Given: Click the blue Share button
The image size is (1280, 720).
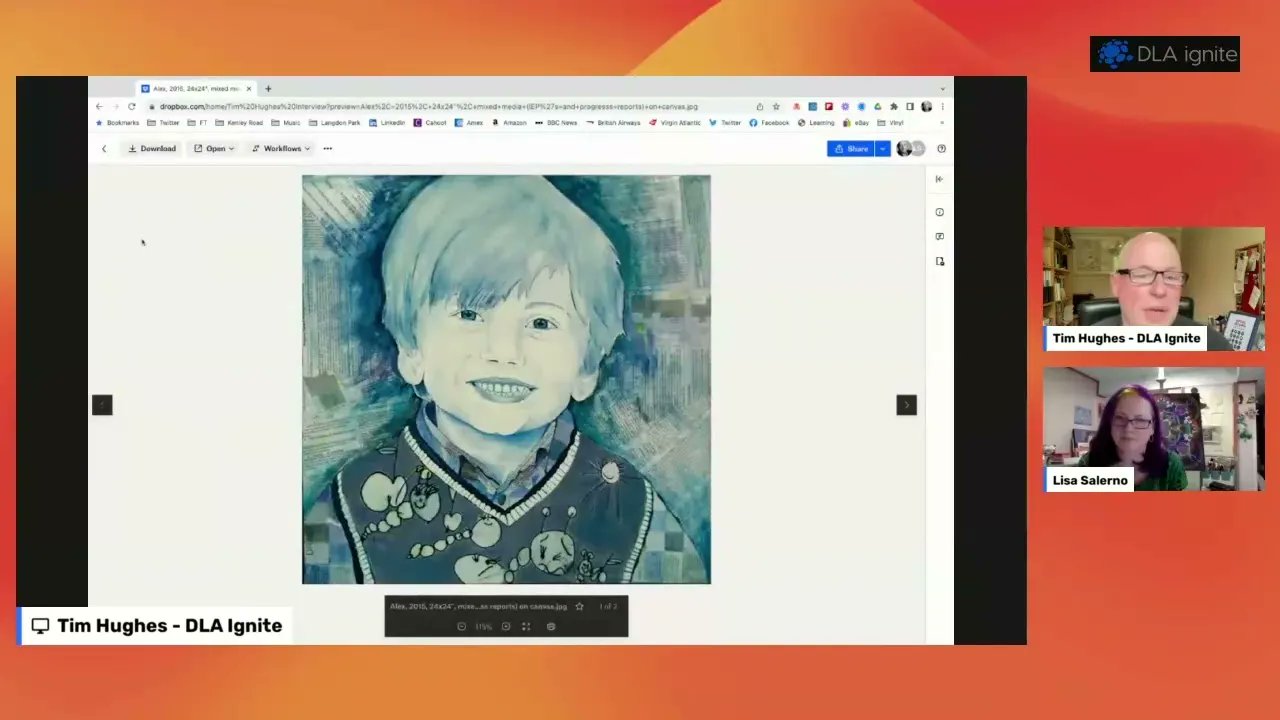Looking at the screenshot, I should pyautogui.click(x=851, y=149).
